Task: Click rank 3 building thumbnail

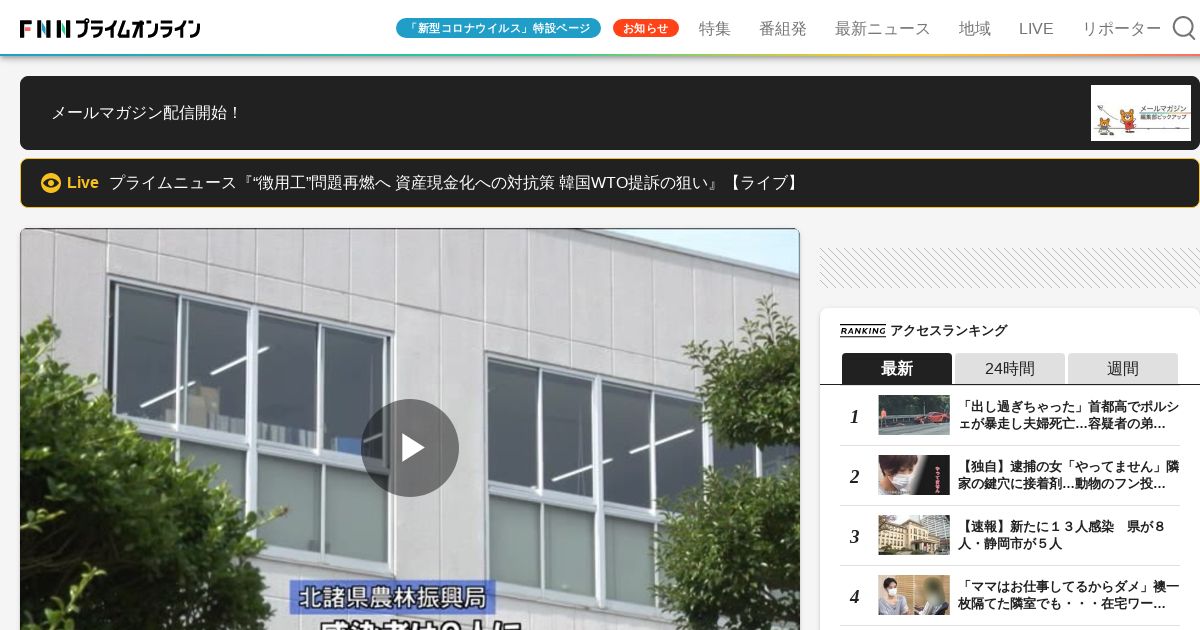Action: pyautogui.click(x=914, y=535)
